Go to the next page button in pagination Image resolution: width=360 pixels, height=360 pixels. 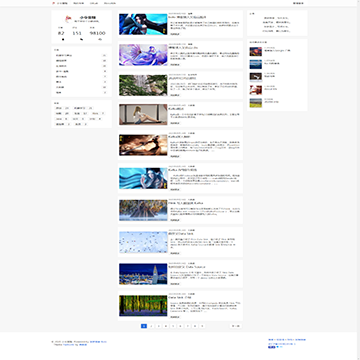[x=236, y=326]
